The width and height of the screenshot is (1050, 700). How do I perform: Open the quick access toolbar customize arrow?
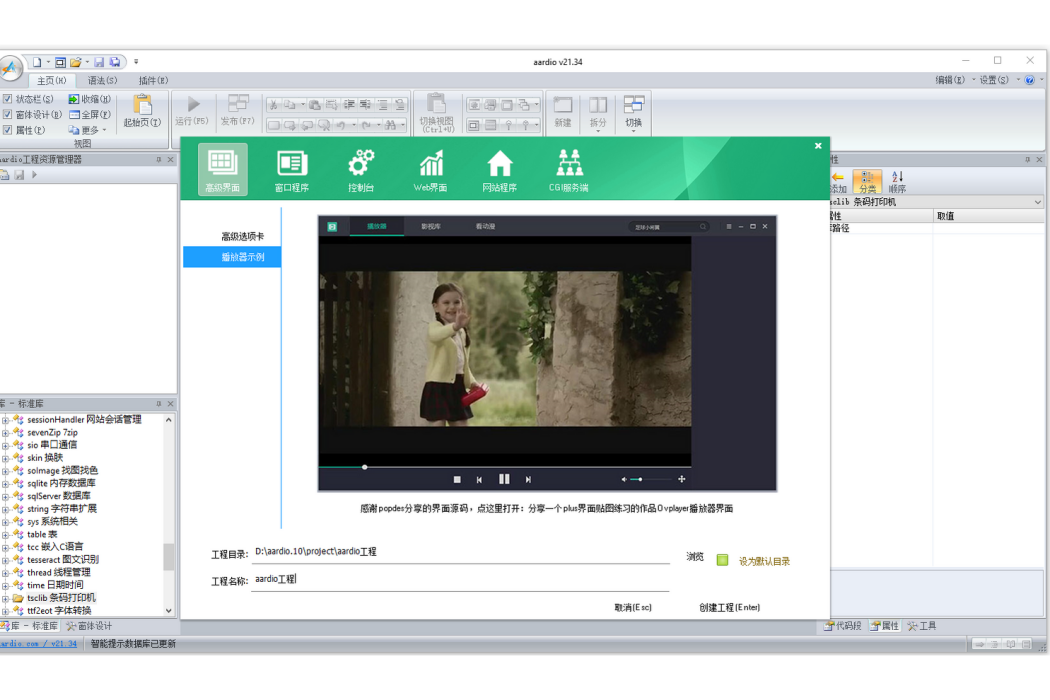tap(136, 62)
